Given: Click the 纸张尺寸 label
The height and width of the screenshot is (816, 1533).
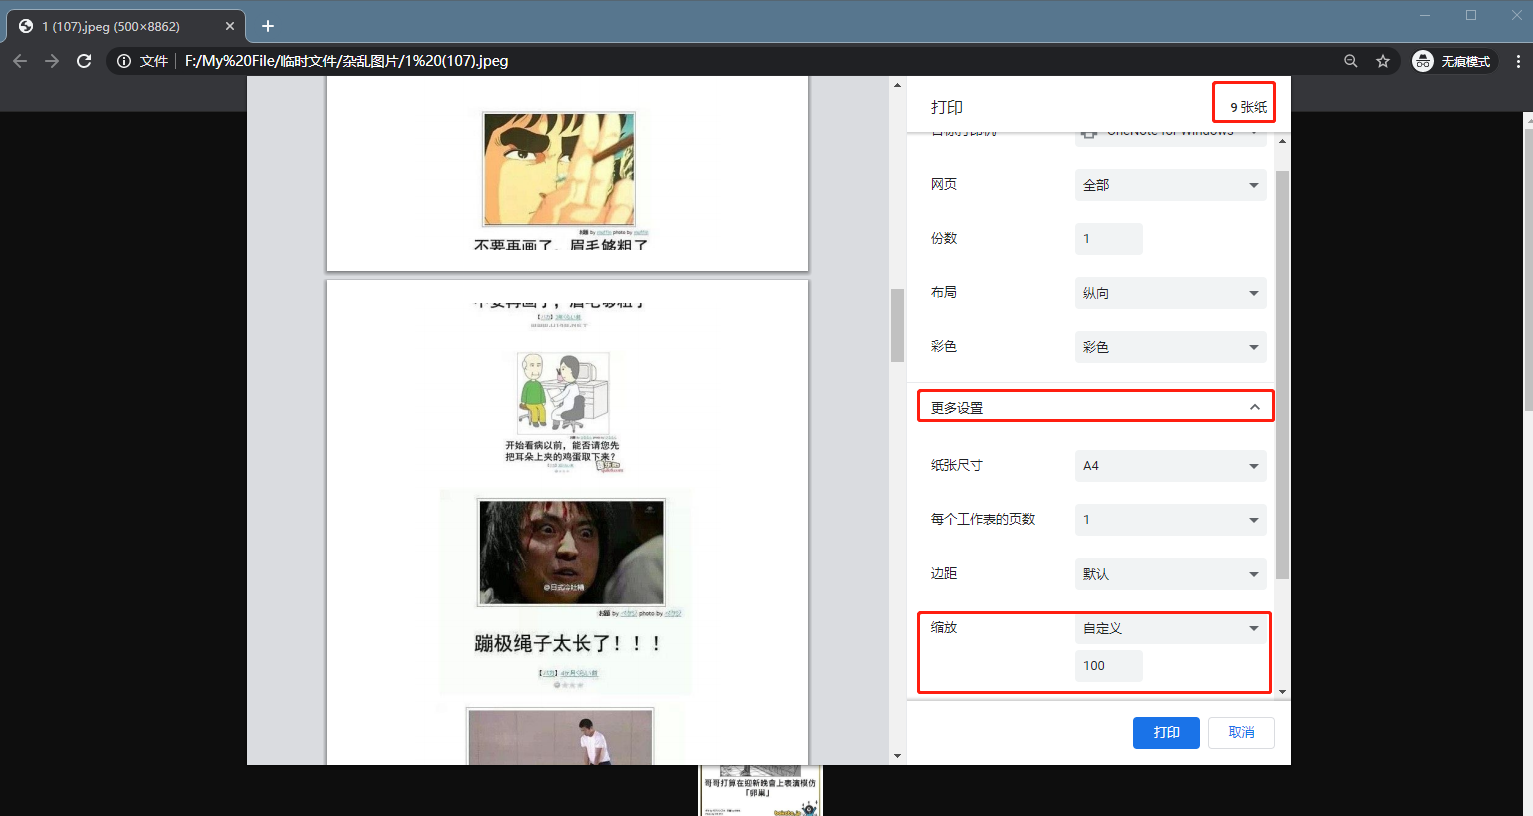Looking at the screenshot, I should (x=956, y=465).
